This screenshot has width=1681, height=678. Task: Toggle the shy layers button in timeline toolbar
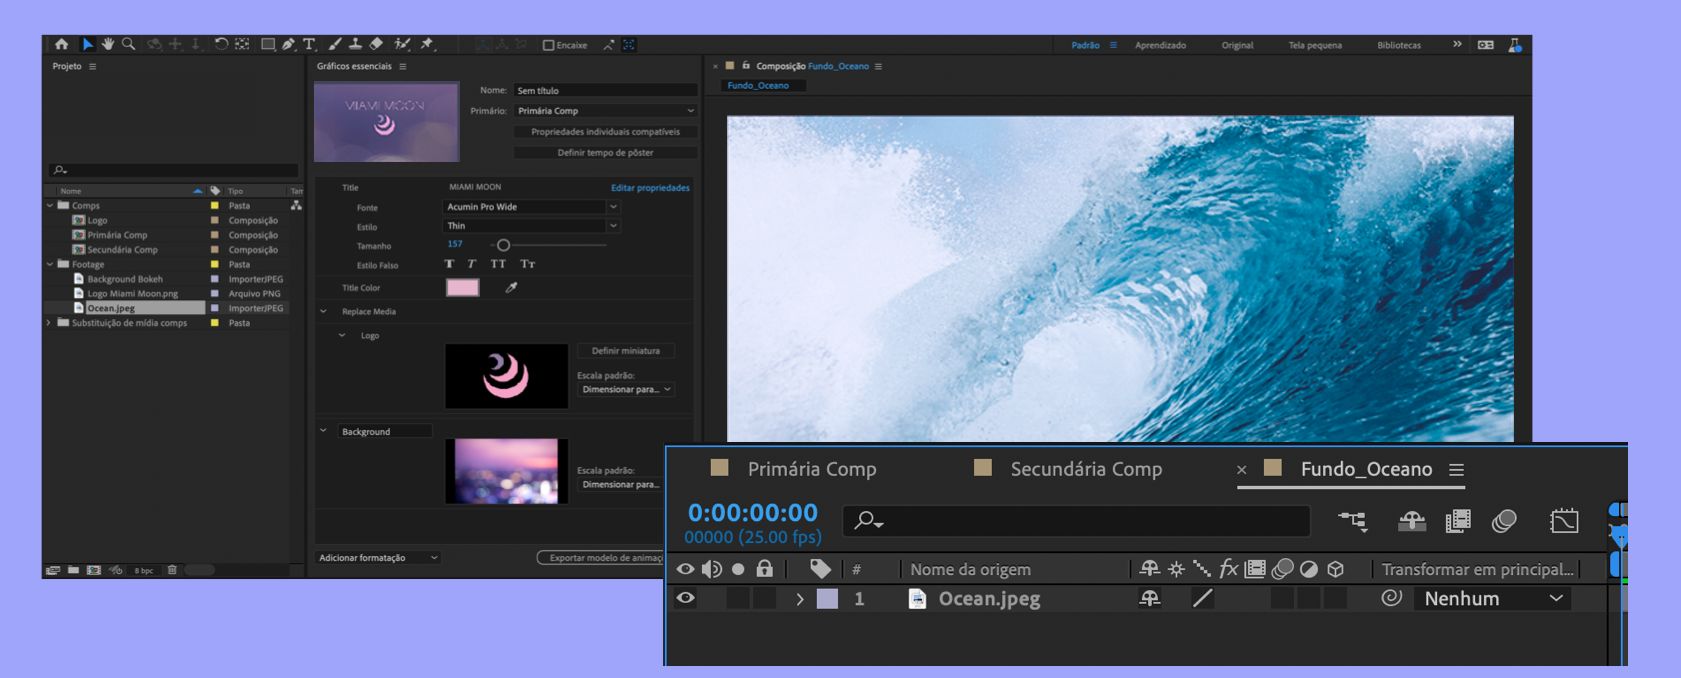click(x=1412, y=520)
